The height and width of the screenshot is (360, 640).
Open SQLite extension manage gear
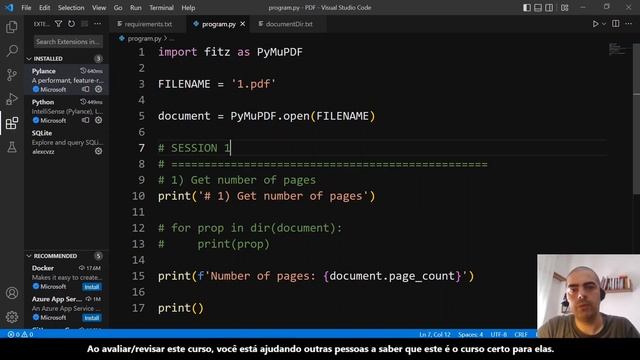[98, 151]
